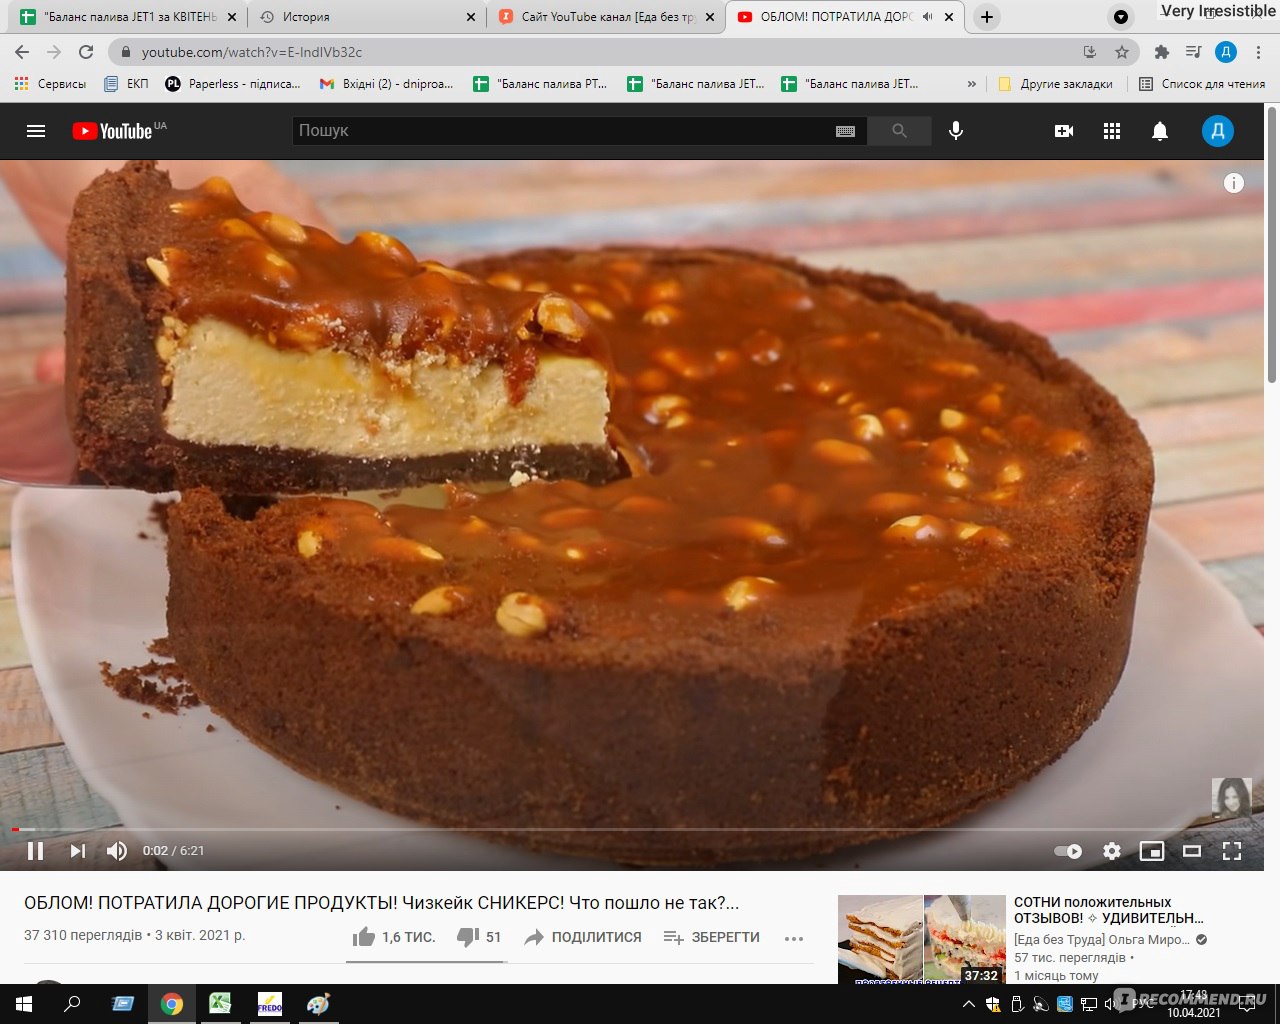Image resolution: width=1280 pixels, height=1024 pixels.
Task: Open the Chrome extensions puzzle icon
Action: [x=1161, y=52]
